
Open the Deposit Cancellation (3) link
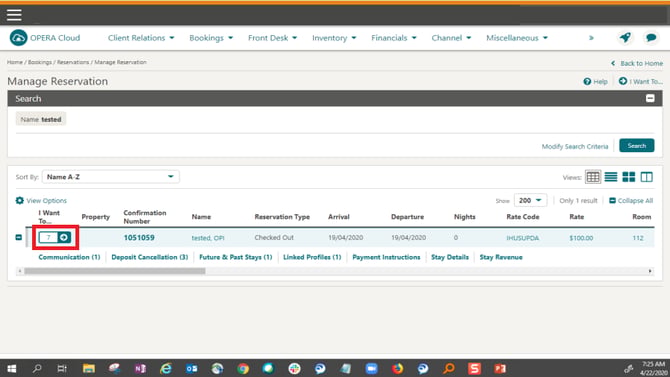pyautogui.click(x=150, y=257)
